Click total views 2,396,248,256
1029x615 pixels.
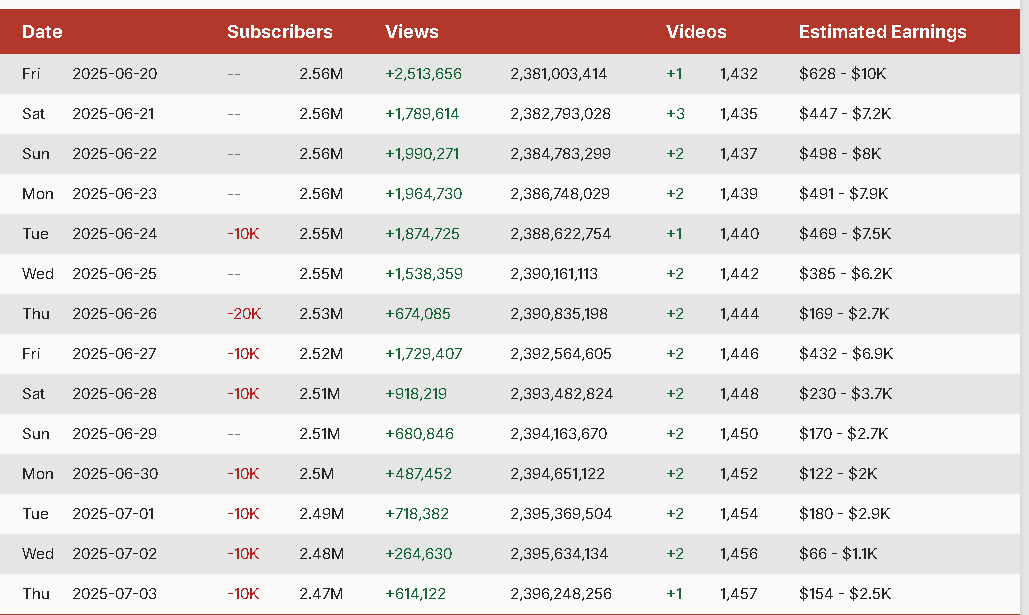[x=561, y=594]
